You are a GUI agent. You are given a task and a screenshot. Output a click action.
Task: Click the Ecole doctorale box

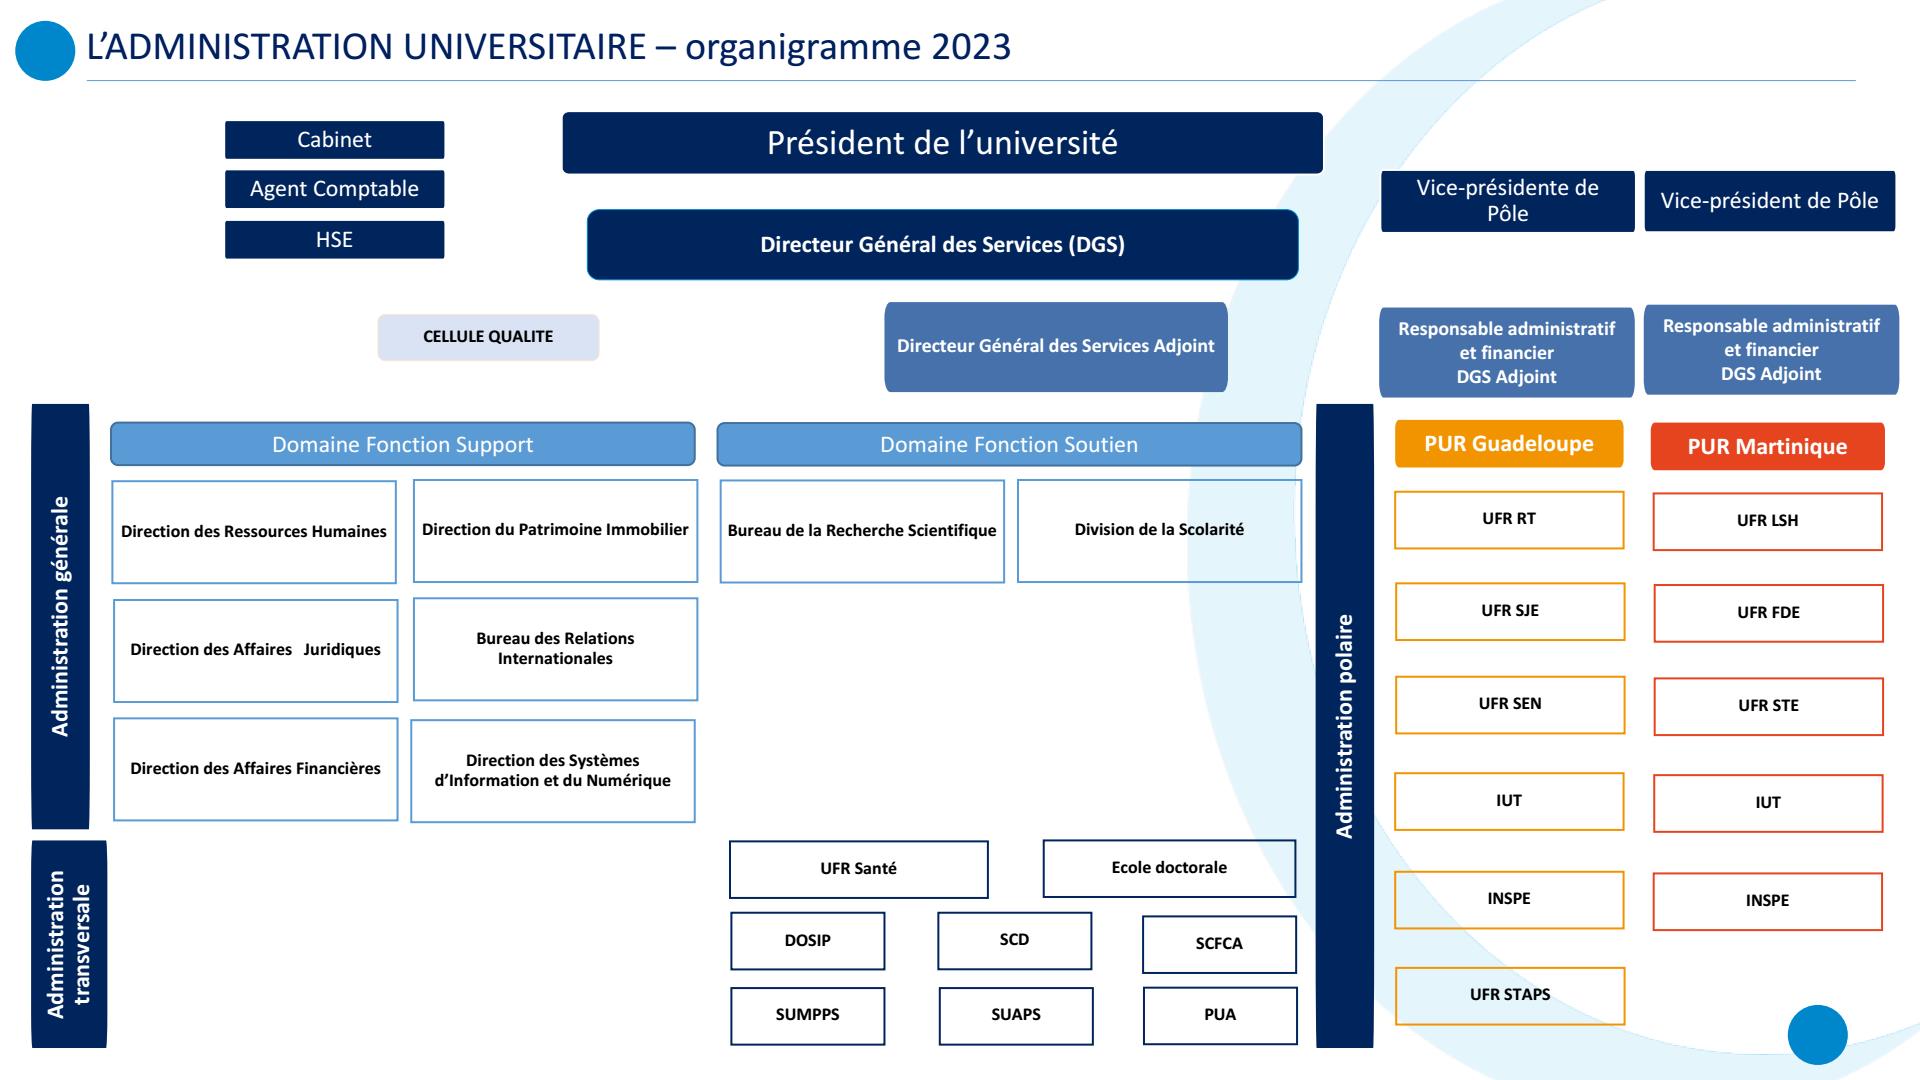(x=1169, y=868)
